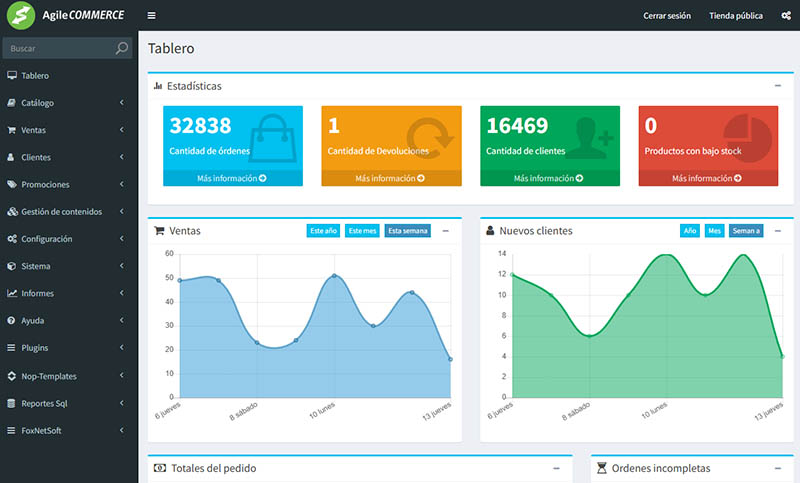Image resolution: width=800 pixels, height=483 pixels.
Task: Click the Tablero monitor icon in sidebar
Action: pyautogui.click(x=12, y=75)
